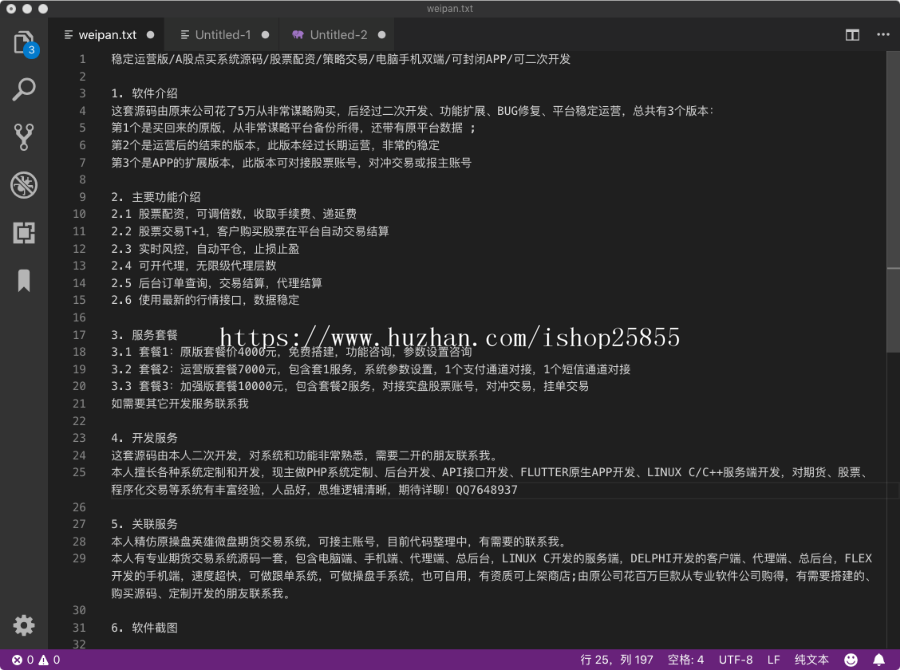Viewport: 900px width, 670px height.
Task: Split the editor with layout icon
Action: 852,35
